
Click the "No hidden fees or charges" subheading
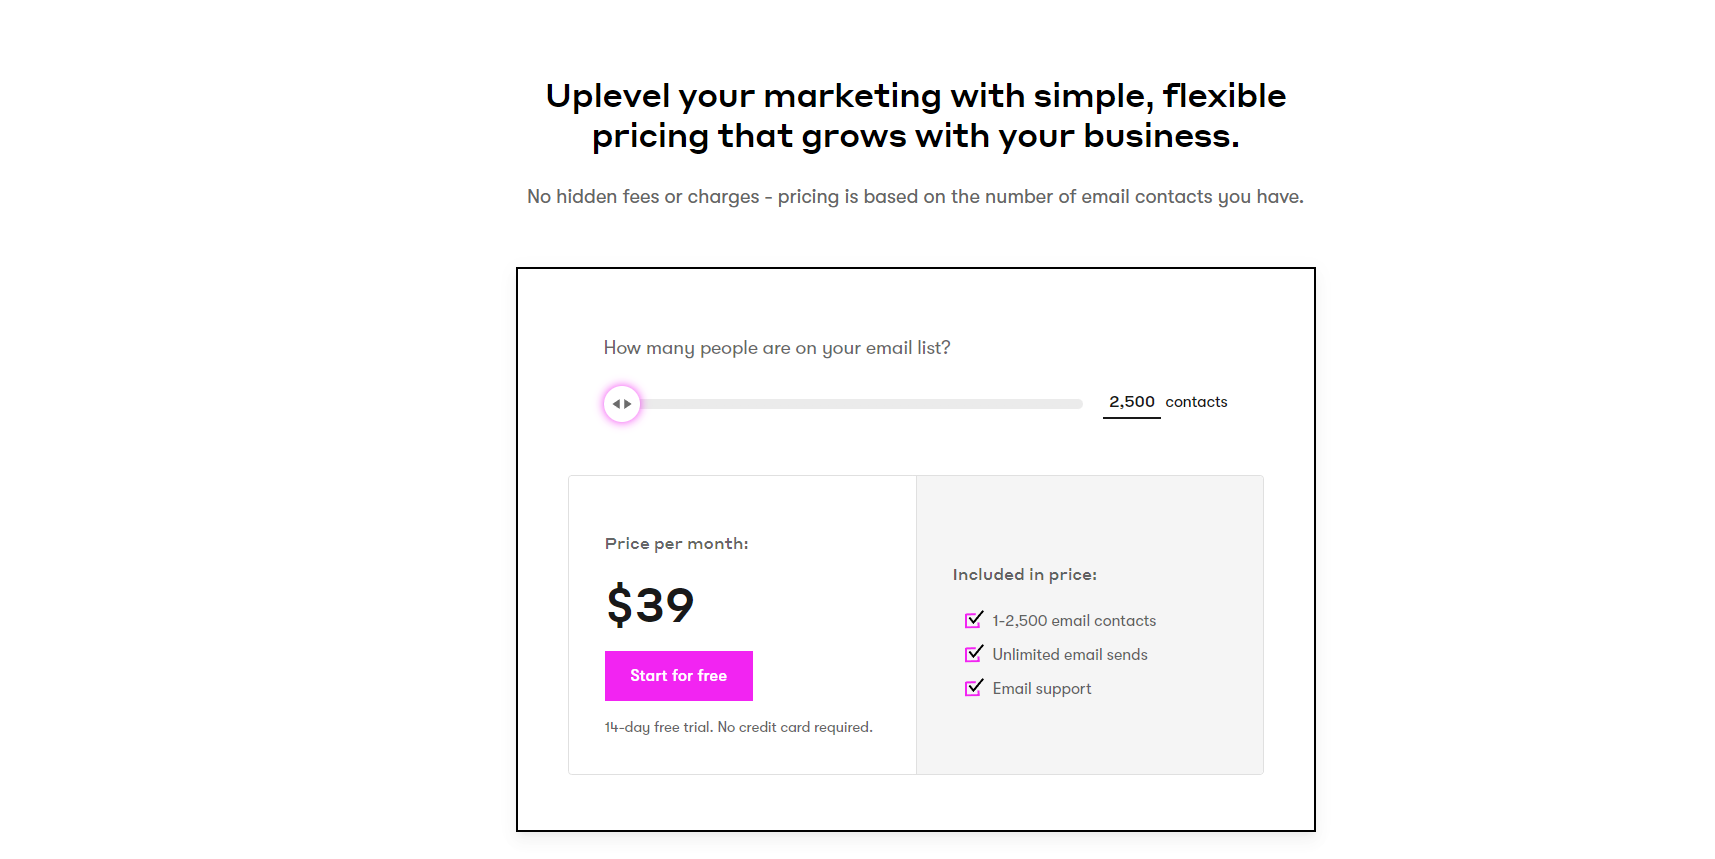tap(915, 197)
